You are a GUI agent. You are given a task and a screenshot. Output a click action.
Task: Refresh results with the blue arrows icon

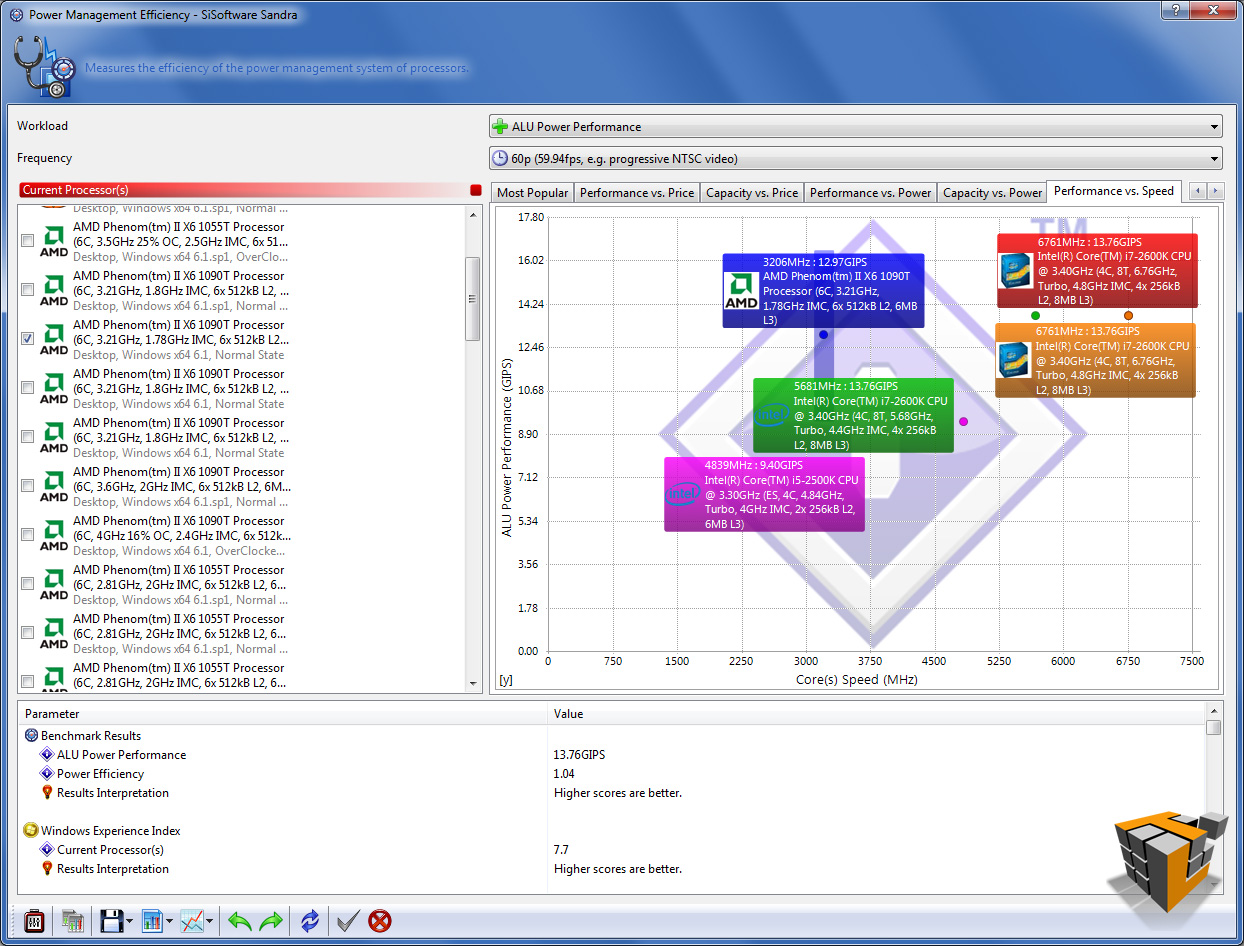tap(310, 921)
